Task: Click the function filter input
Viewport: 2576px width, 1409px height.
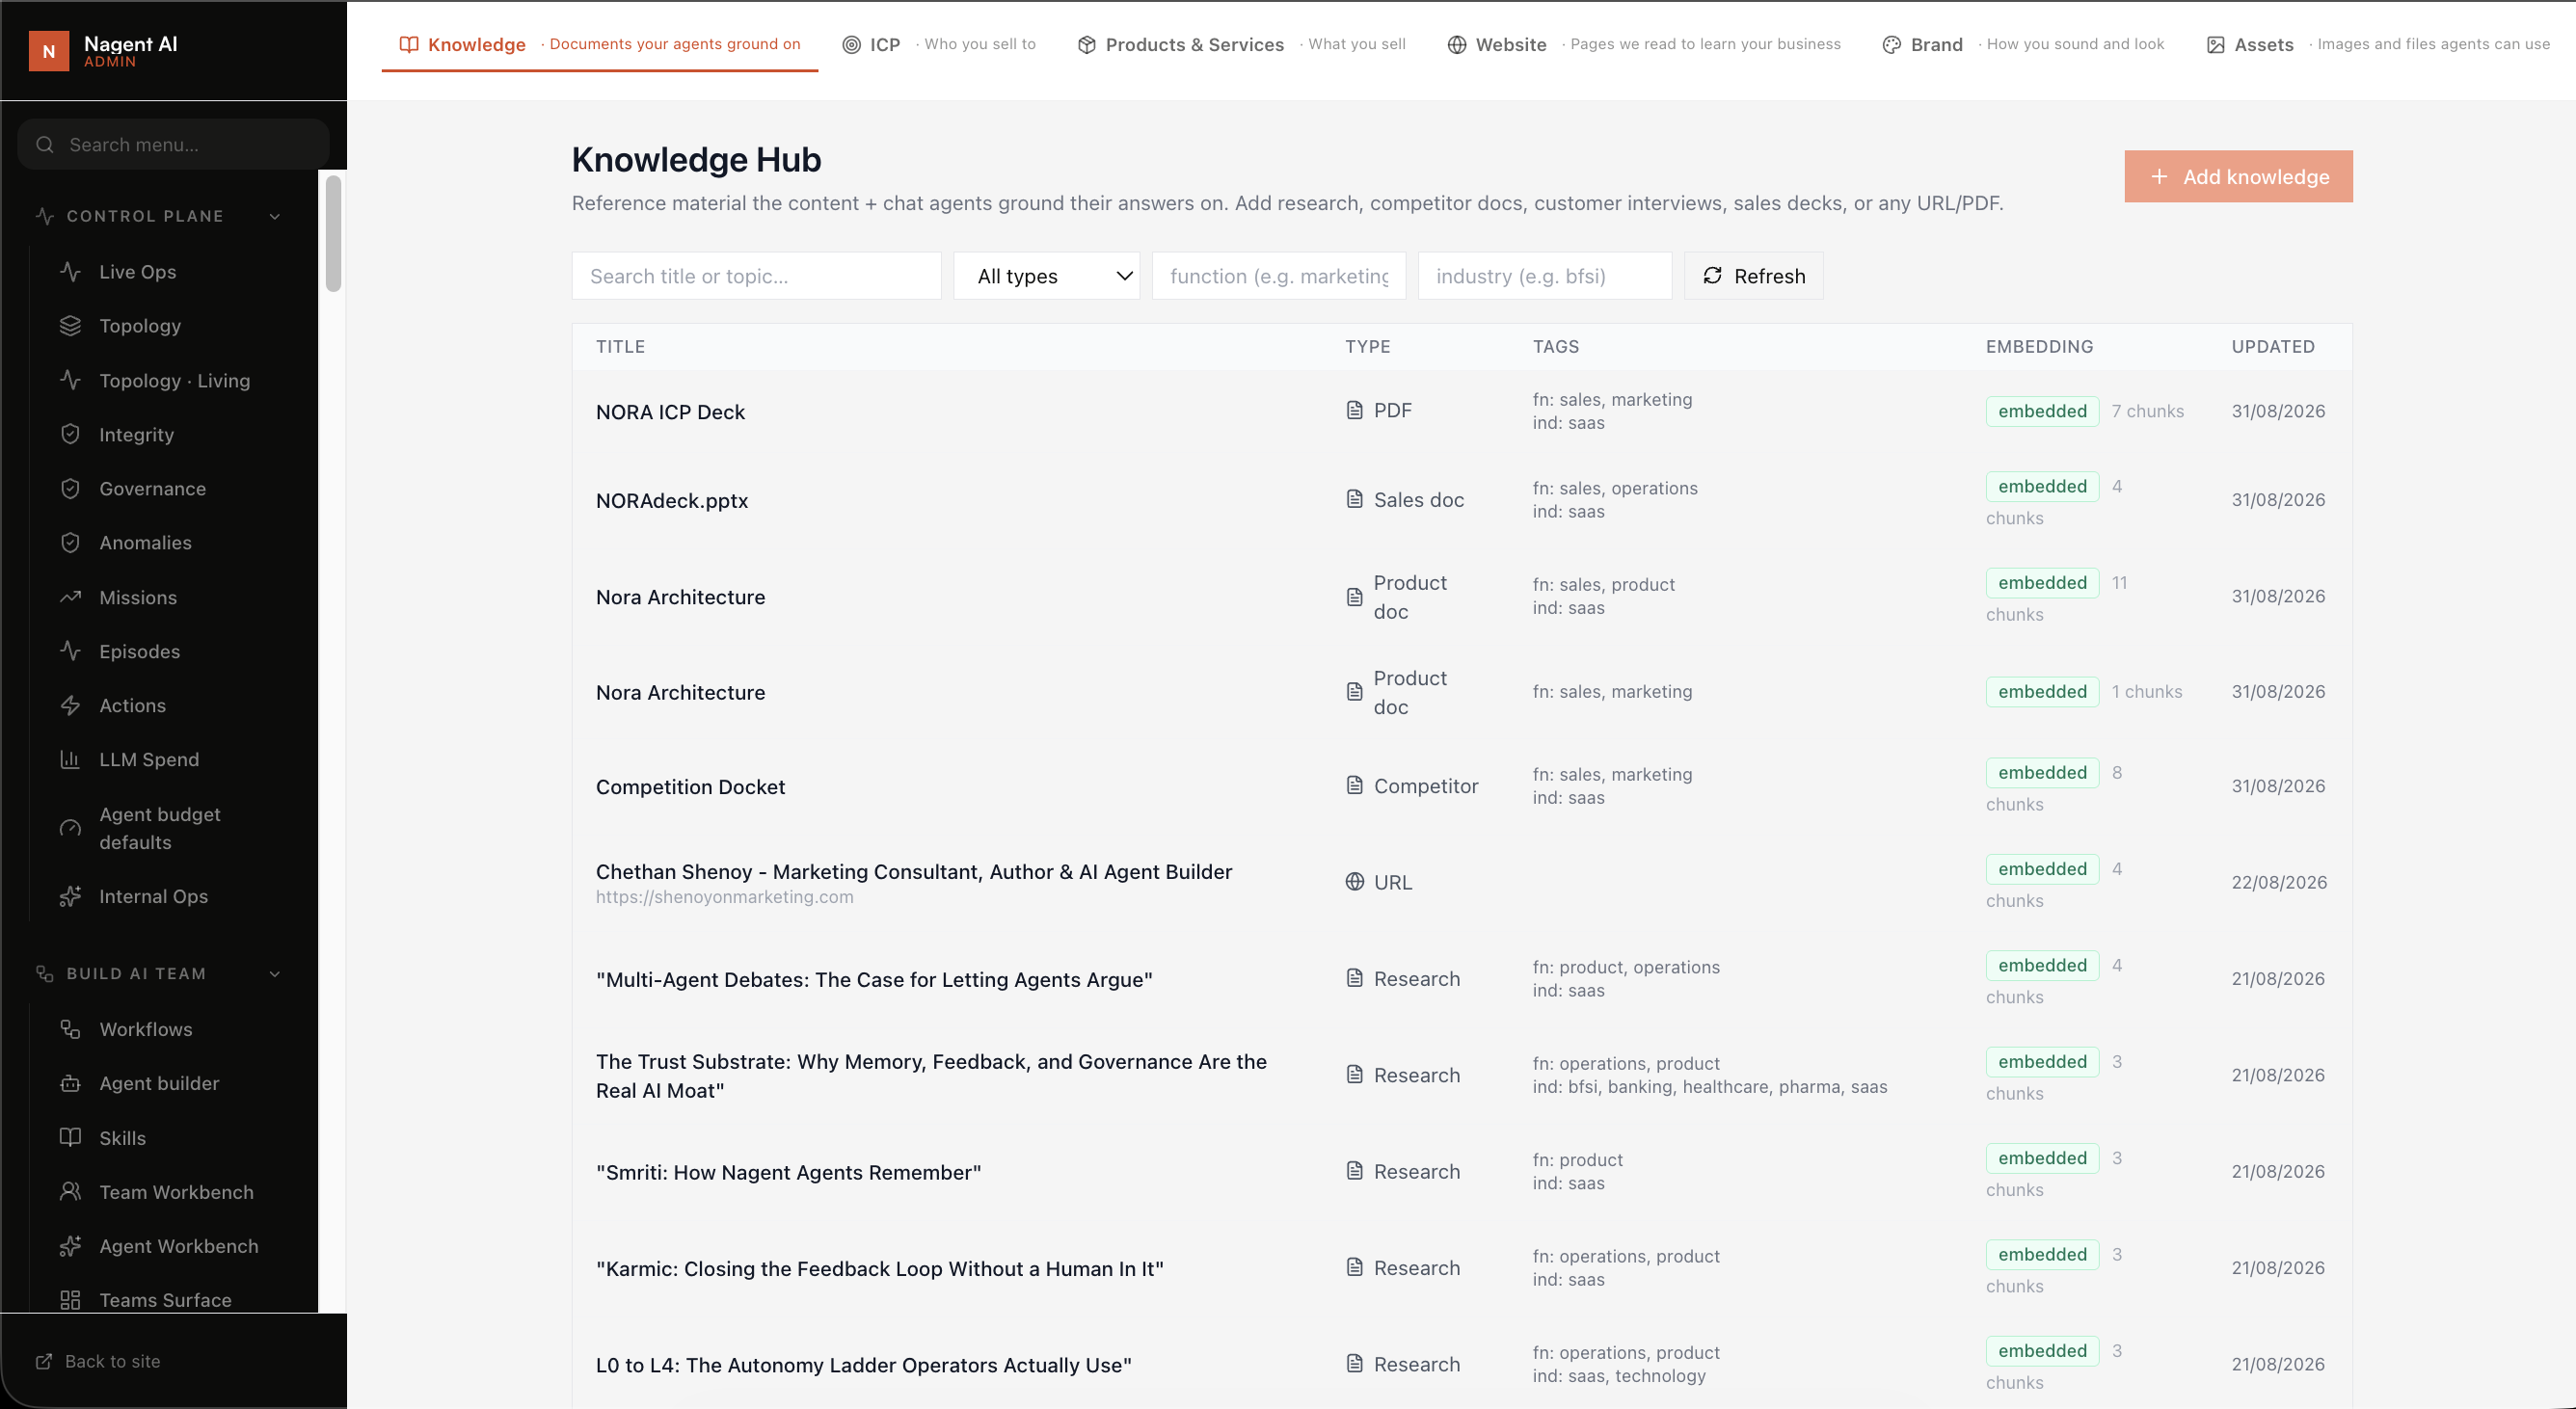Action: click(x=1278, y=276)
